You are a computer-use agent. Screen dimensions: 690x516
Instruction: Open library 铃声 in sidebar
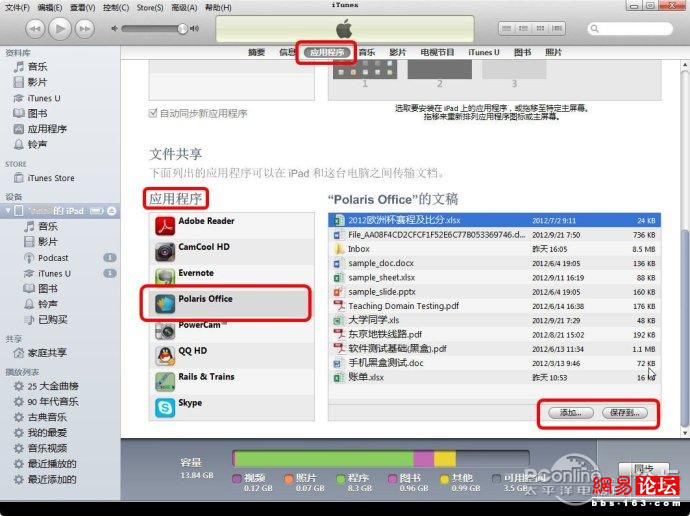coord(37,144)
